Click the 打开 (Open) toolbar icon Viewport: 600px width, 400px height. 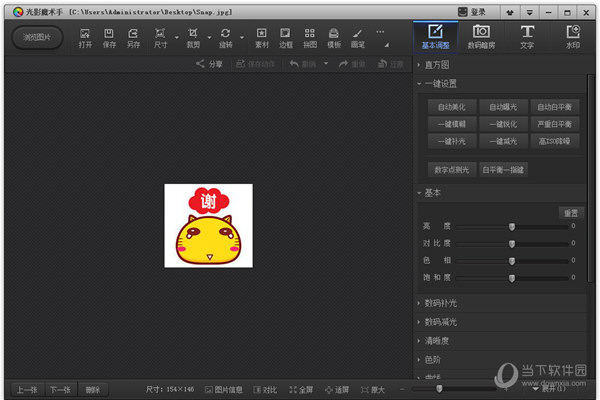85,37
